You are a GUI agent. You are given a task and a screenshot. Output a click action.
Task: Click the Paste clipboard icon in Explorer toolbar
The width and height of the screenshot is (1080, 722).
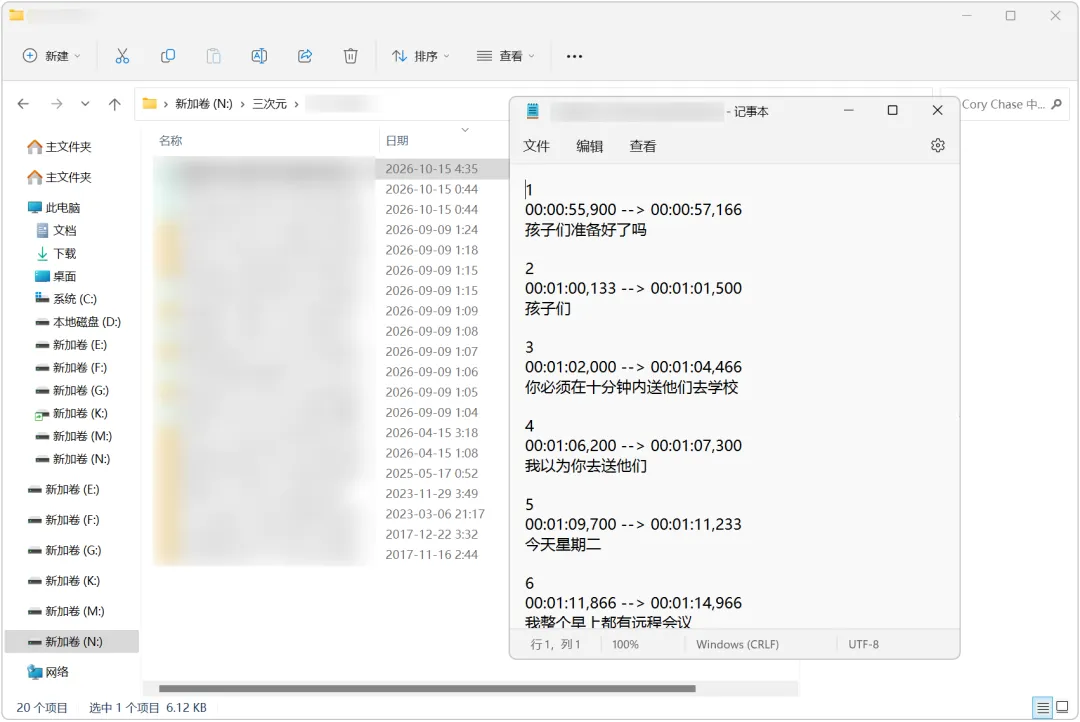point(214,56)
